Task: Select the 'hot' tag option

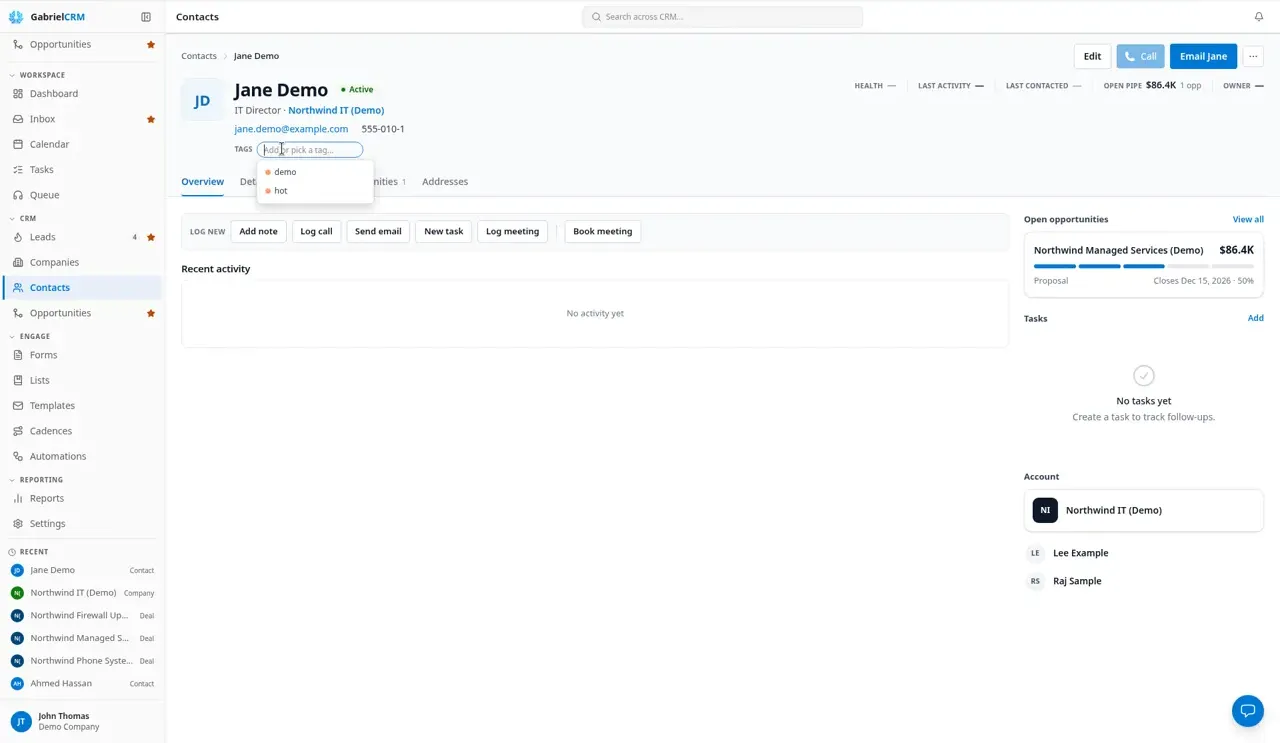Action: point(315,191)
